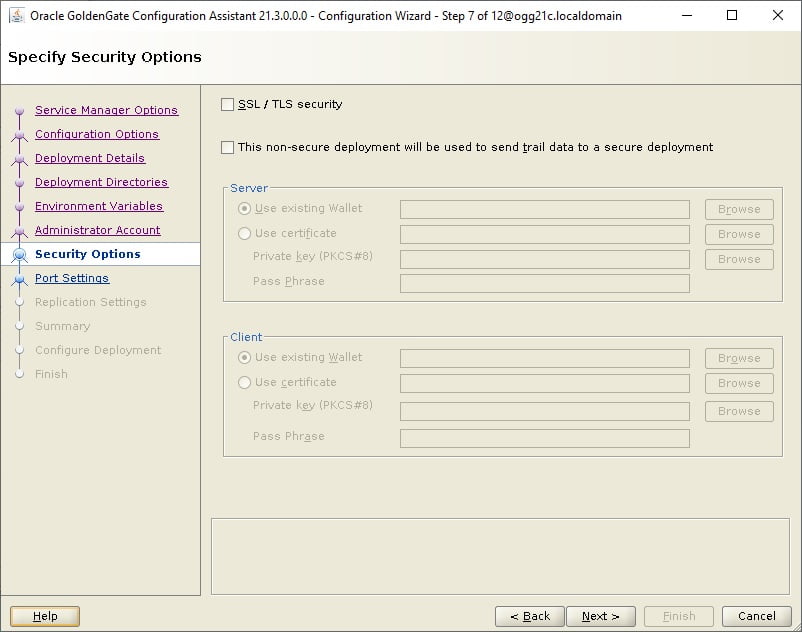The height and width of the screenshot is (632, 802).
Task: Click the Administrator Account step node icon
Action: pyautogui.click(x=19, y=231)
